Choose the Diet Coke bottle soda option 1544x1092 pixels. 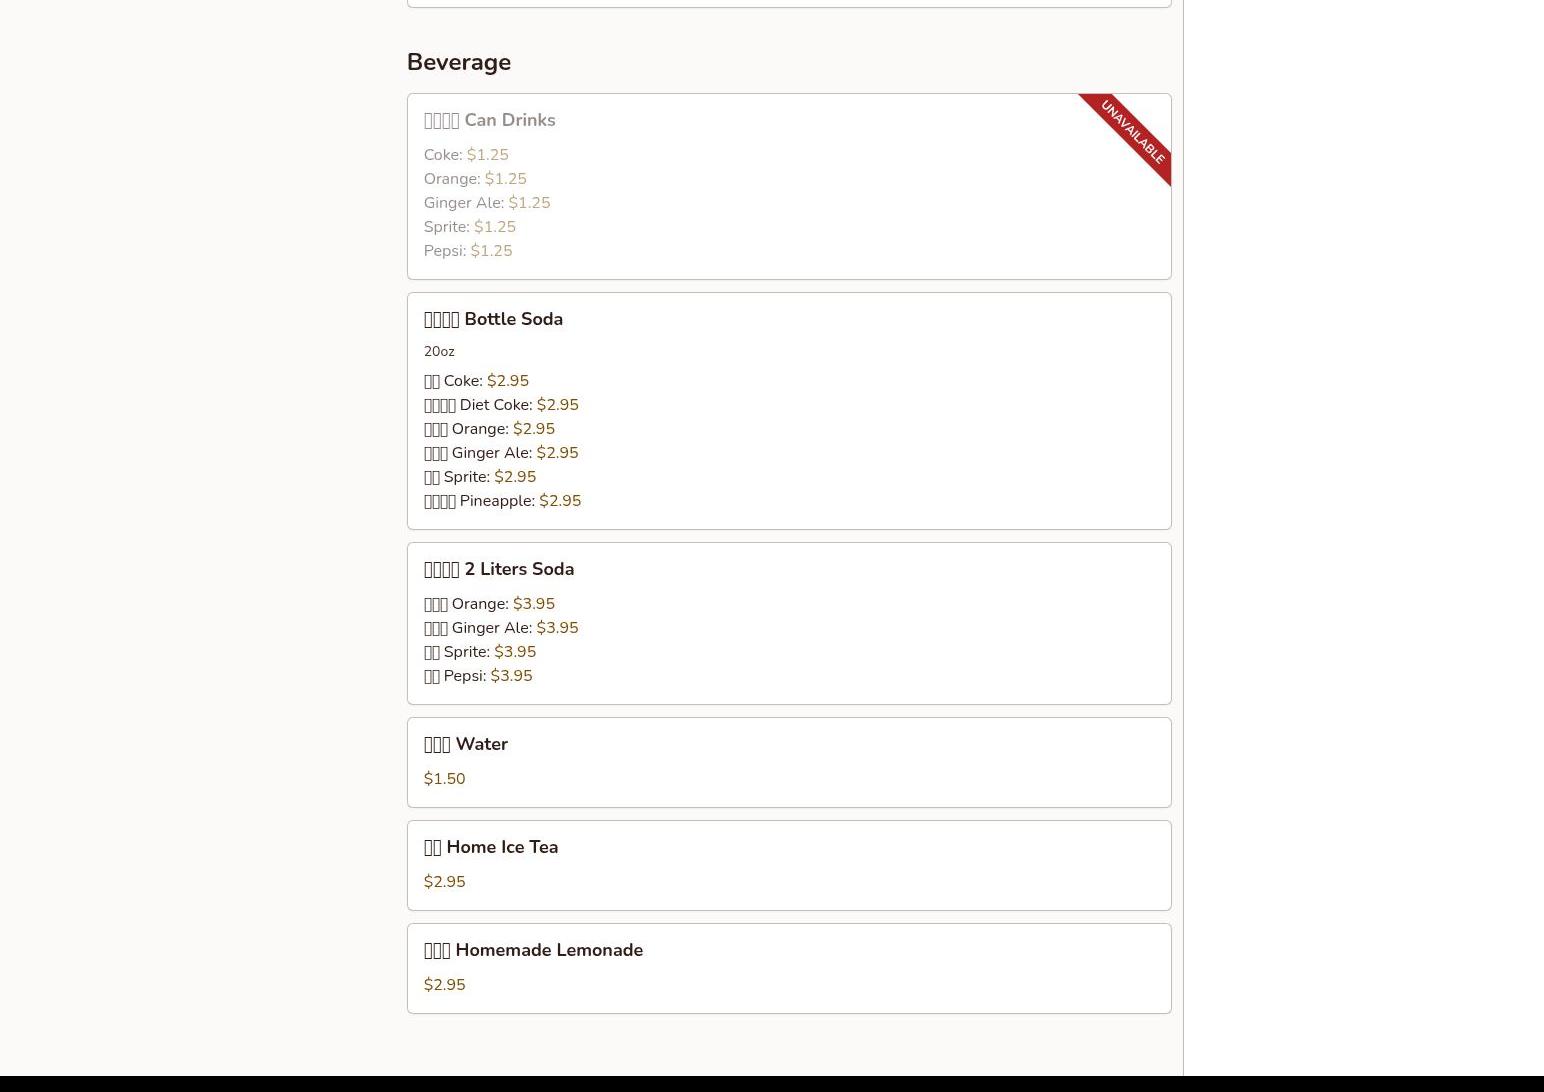[x=500, y=405]
